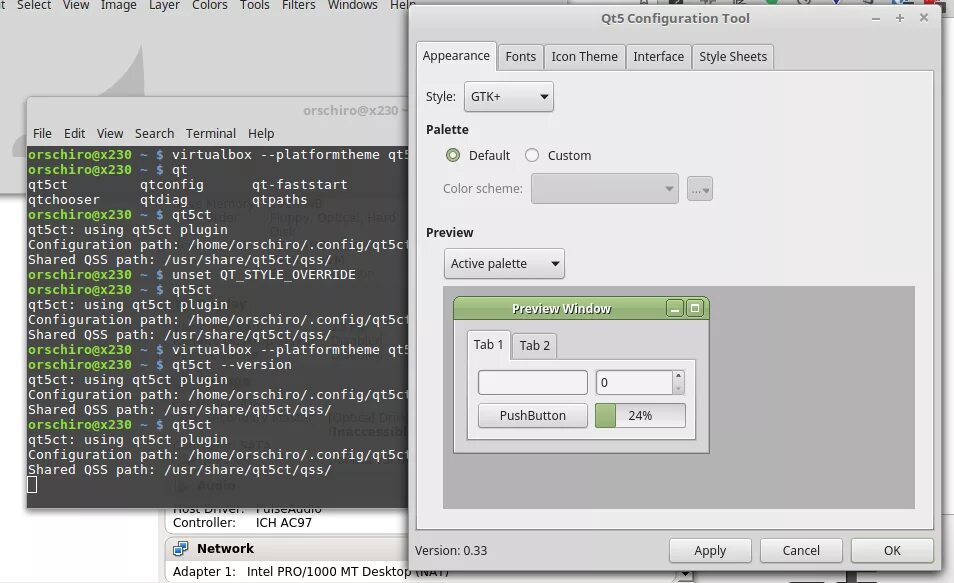Click the Network section icon in VirtualBox
The height and width of the screenshot is (583, 954).
tap(181, 548)
